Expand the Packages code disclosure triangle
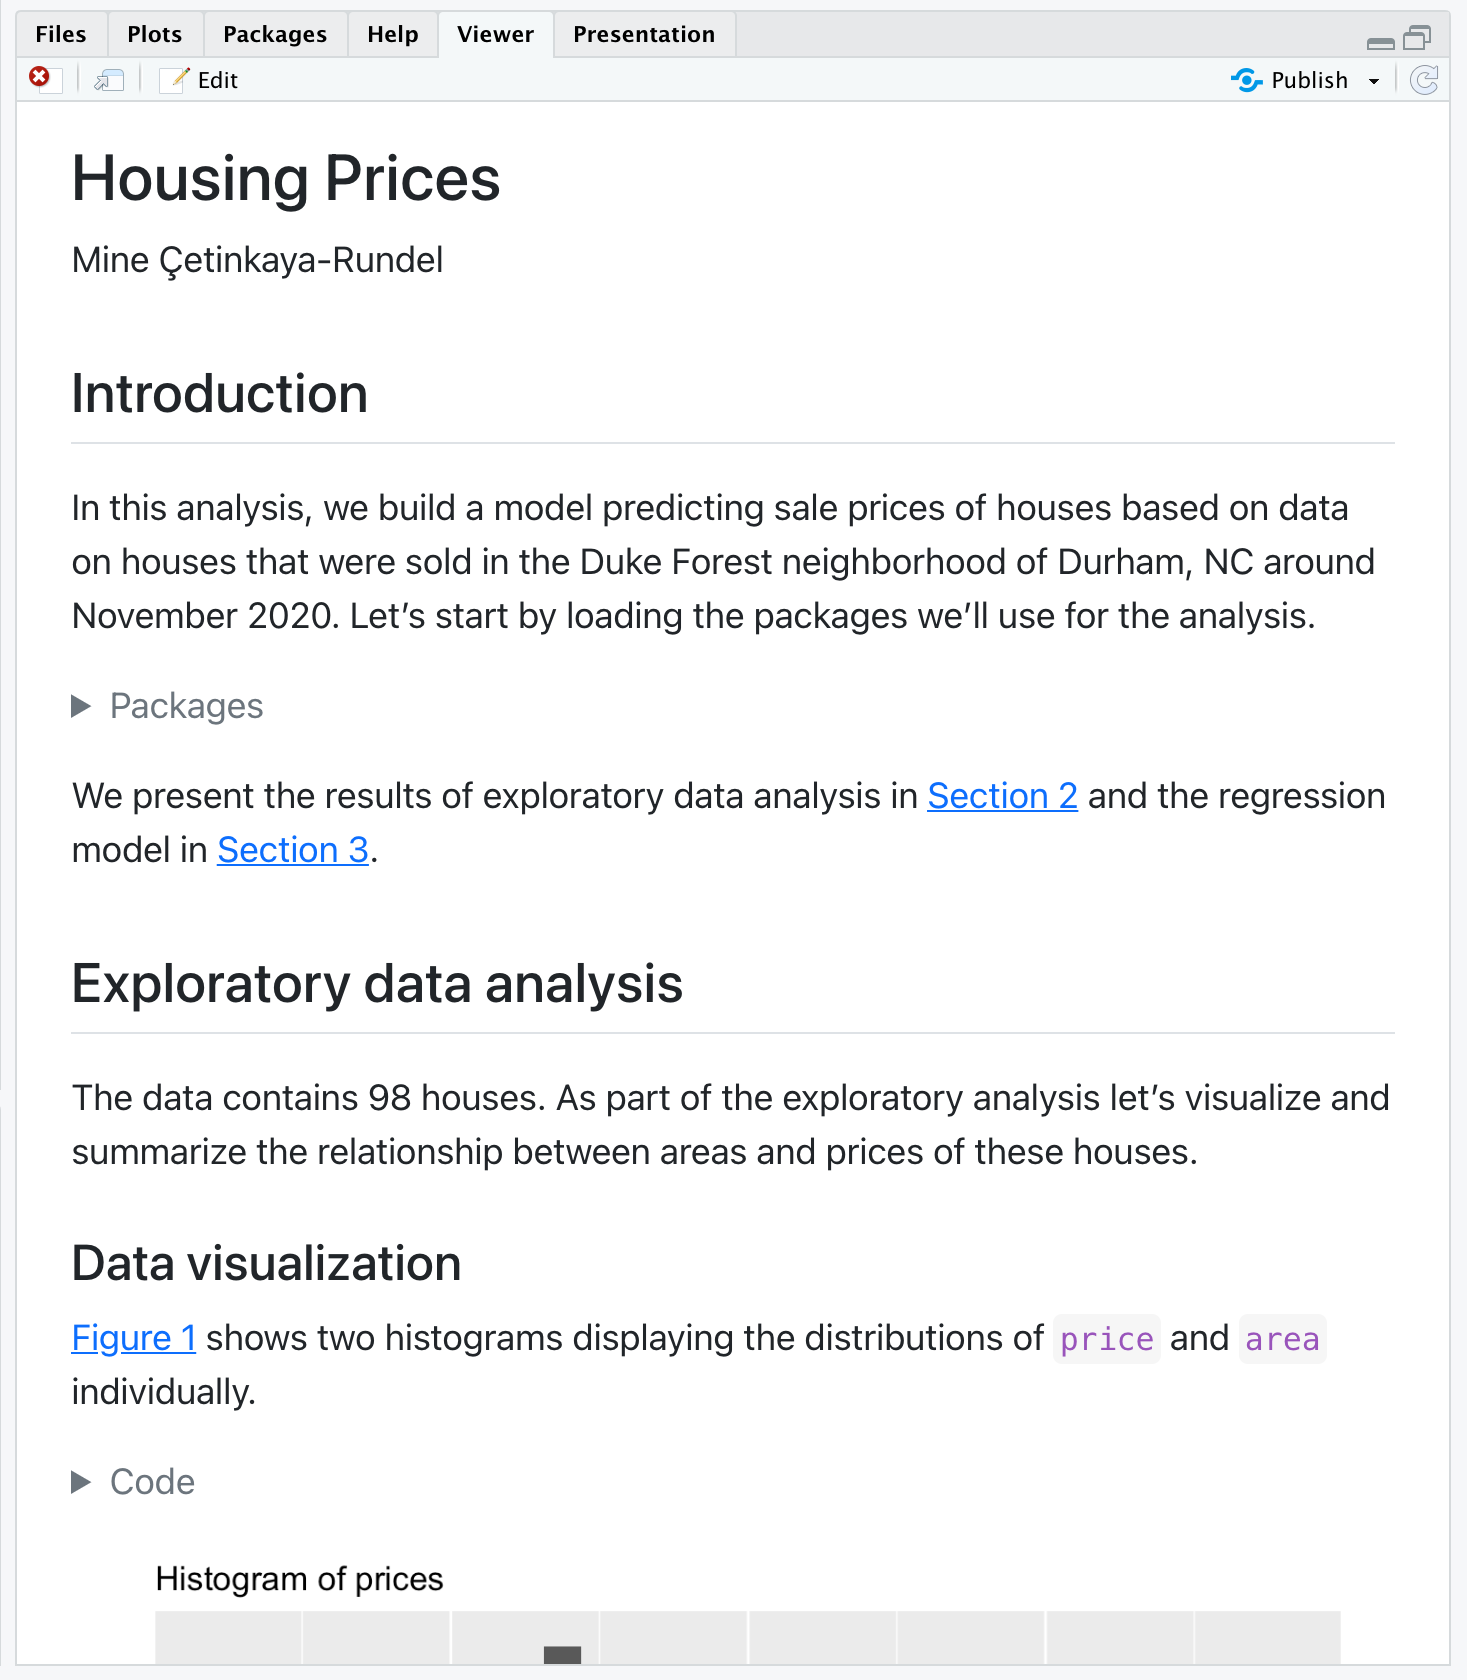This screenshot has height=1680, width=1467. pos(81,706)
